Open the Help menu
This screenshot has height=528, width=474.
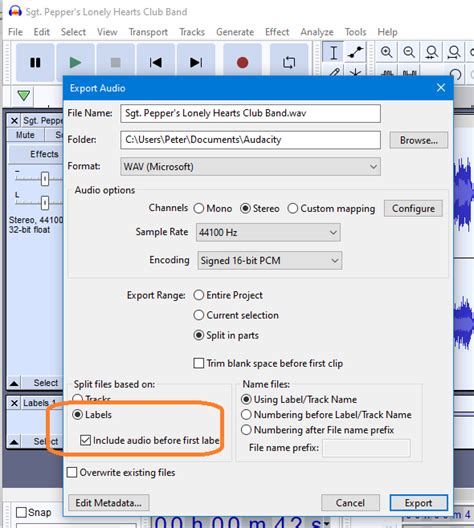[387, 32]
